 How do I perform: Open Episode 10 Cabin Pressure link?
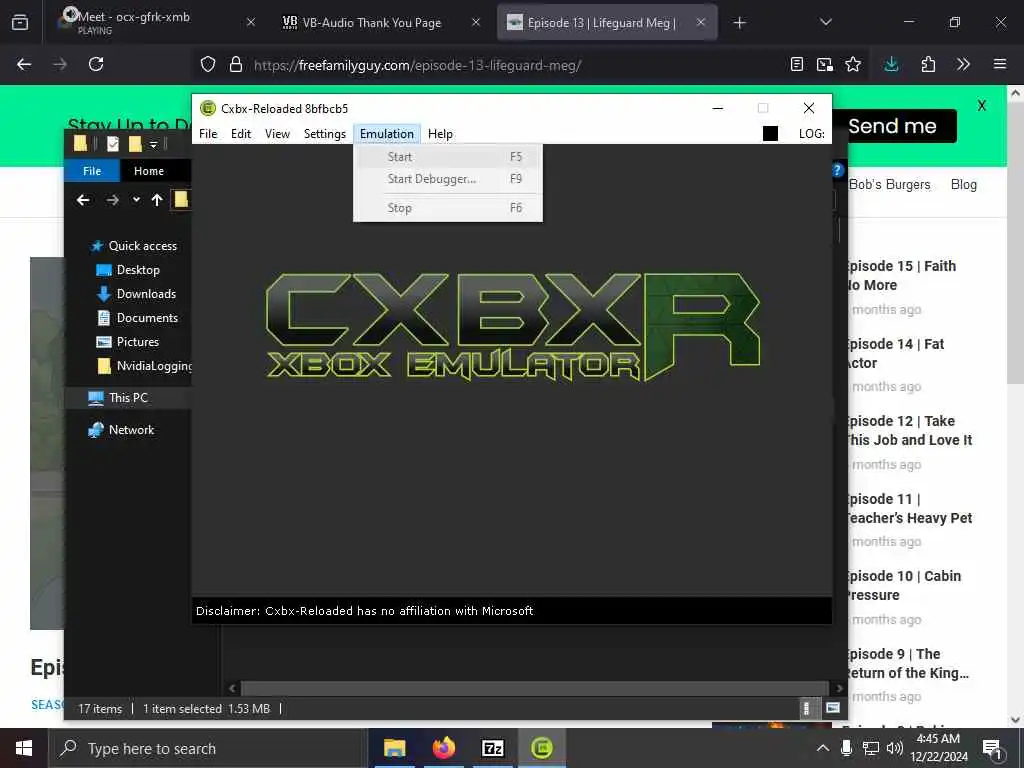coord(904,586)
